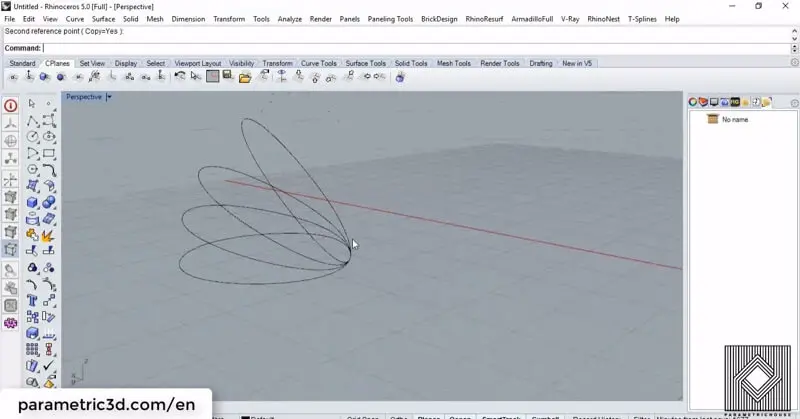The height and width of the screenshot is (419, 800).
Task: Select the arrow pointer tool in left toolbar
Action: tap(32, 104)
